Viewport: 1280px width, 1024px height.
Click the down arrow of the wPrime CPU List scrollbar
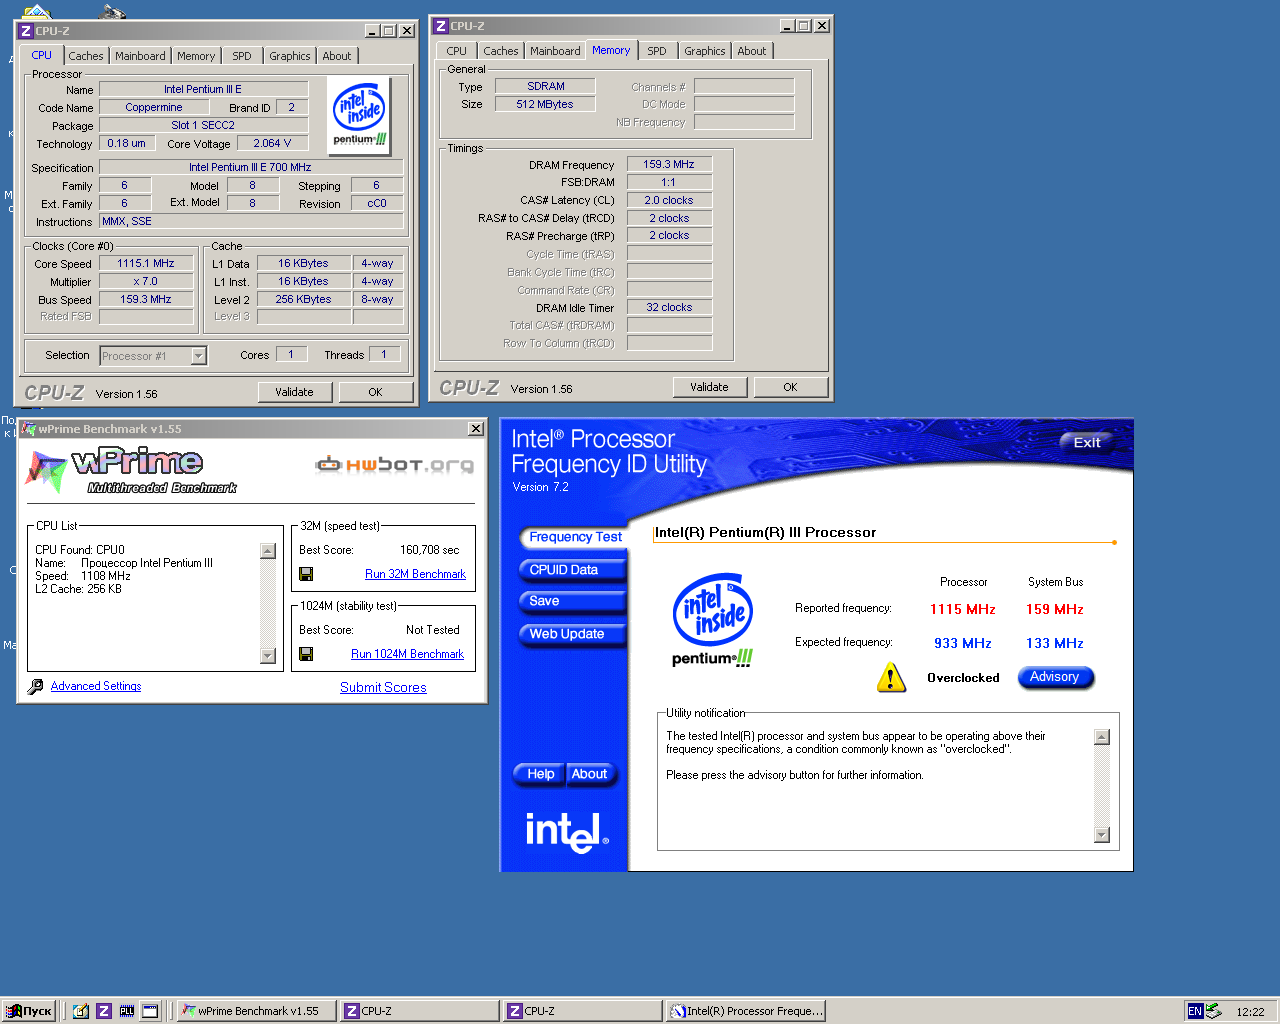[267, 656]
